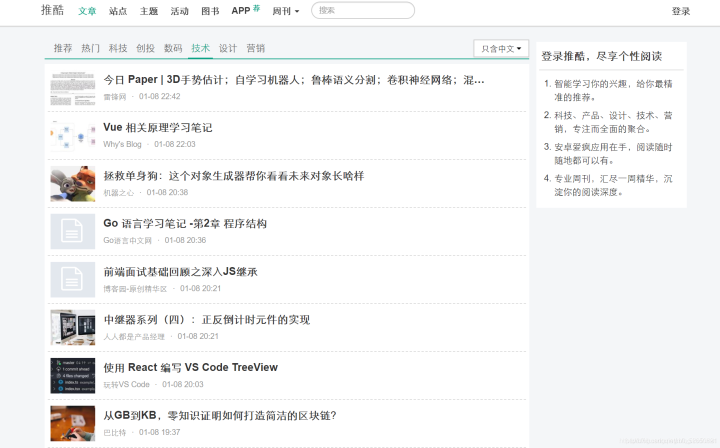Click the playing cards thumbnail for 从GB到KB

tap(73, 423)
